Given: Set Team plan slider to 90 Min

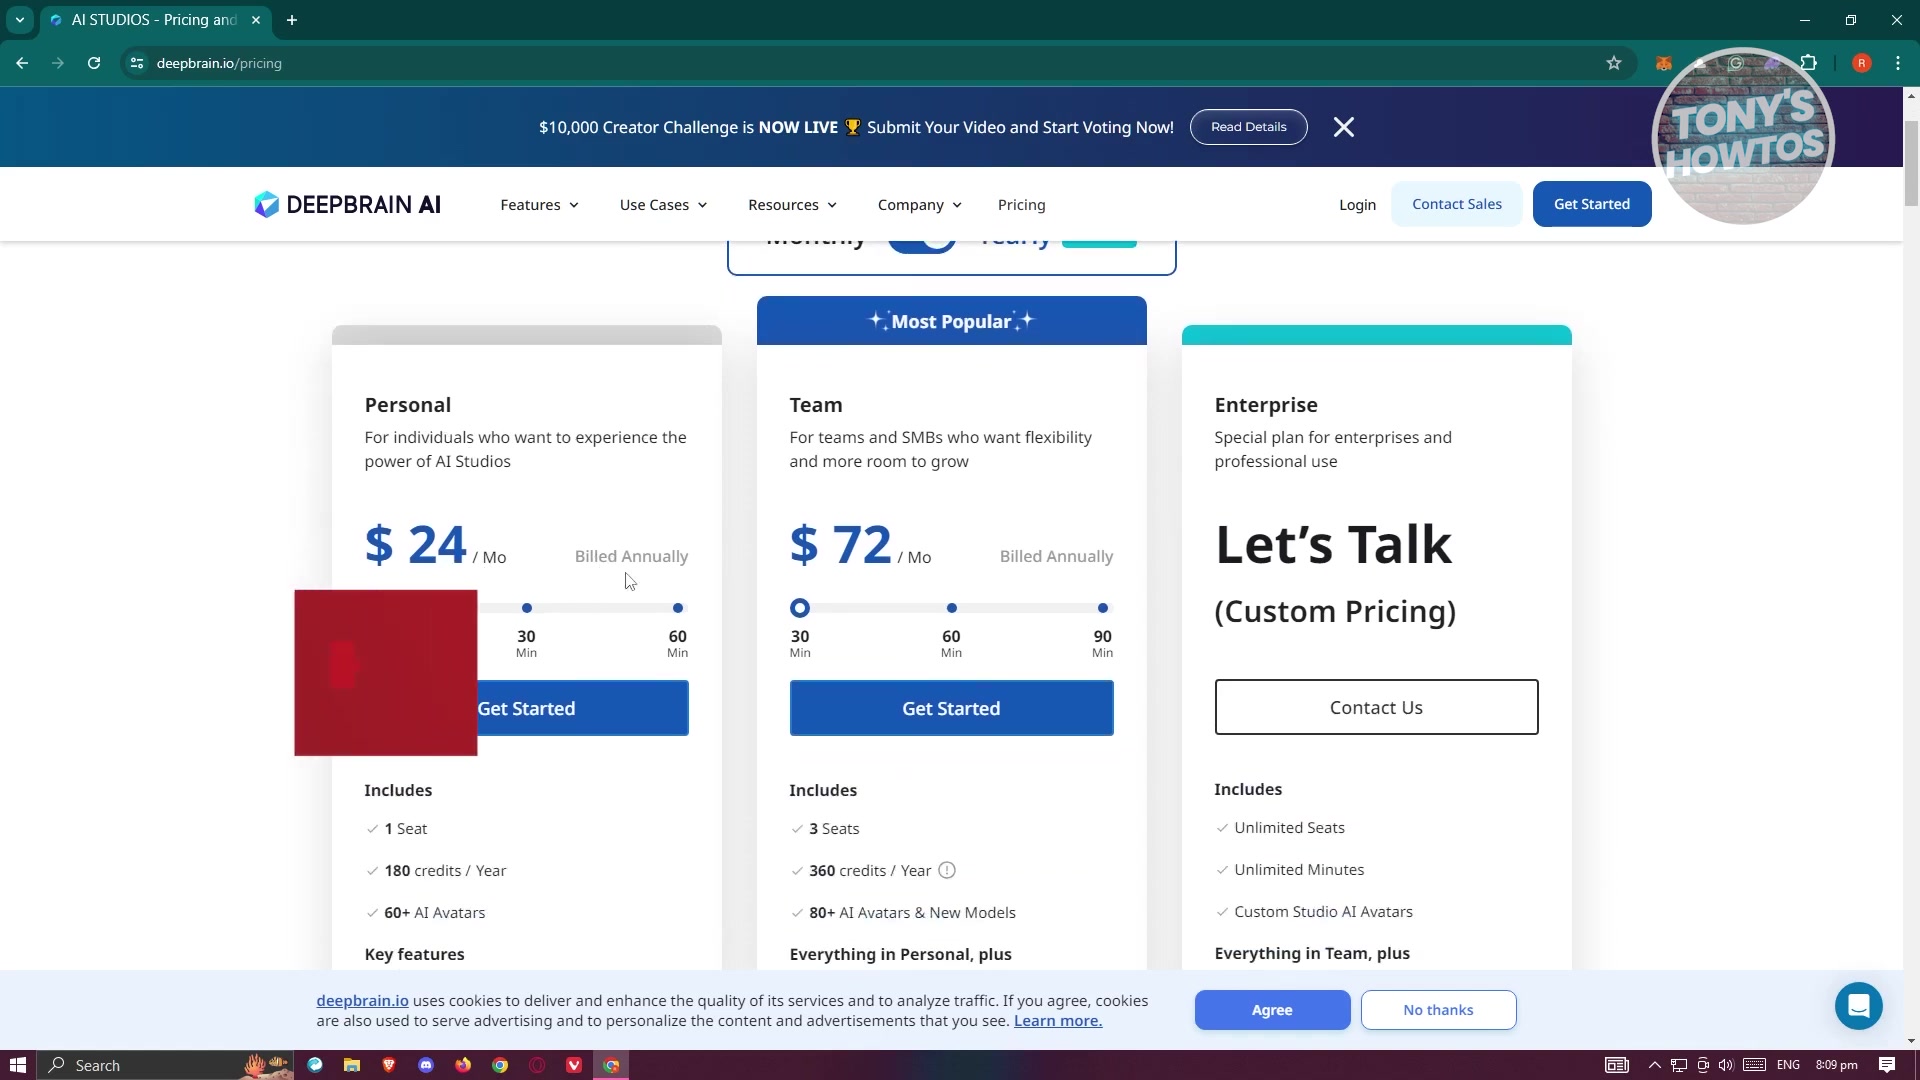Looking at the screenshot, I should point(1103,608).
